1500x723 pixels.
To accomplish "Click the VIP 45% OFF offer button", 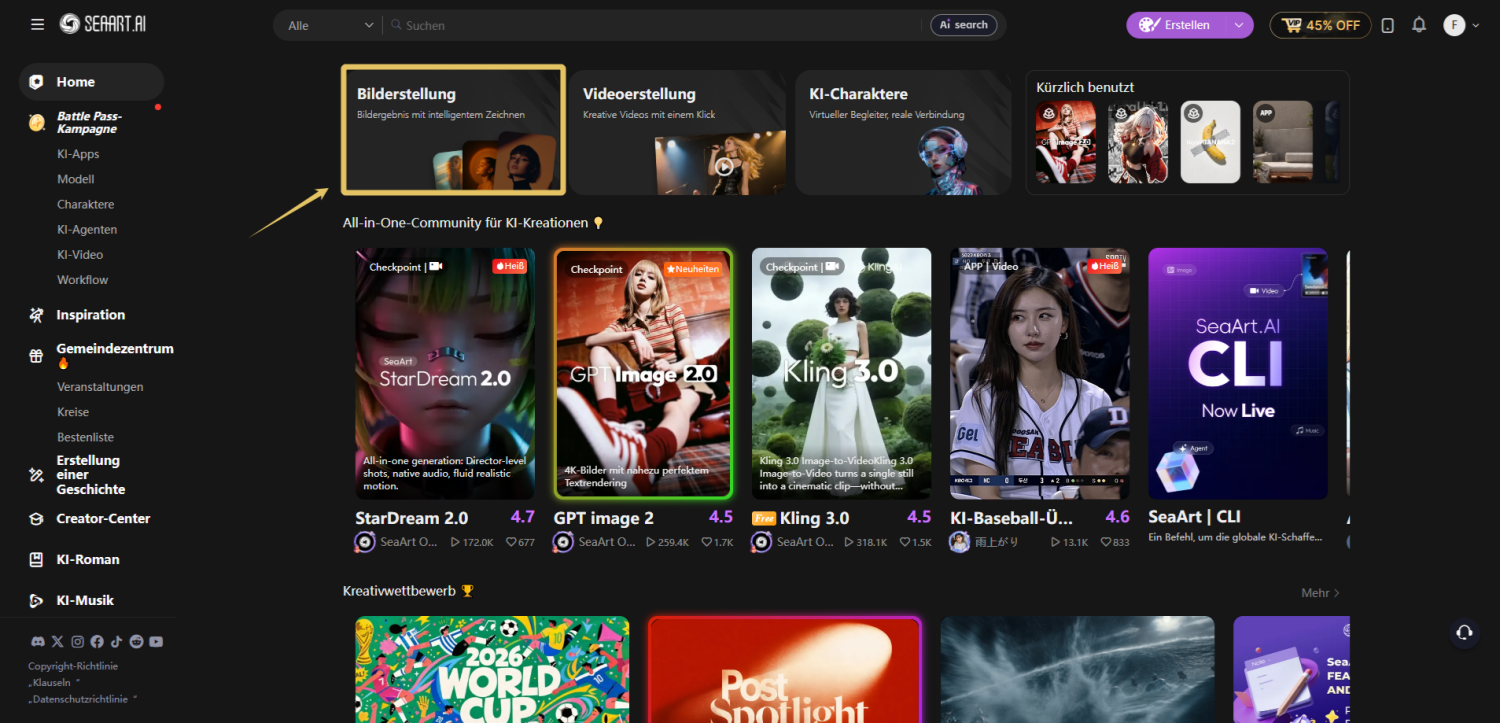I will click(x=1321, y=25).
